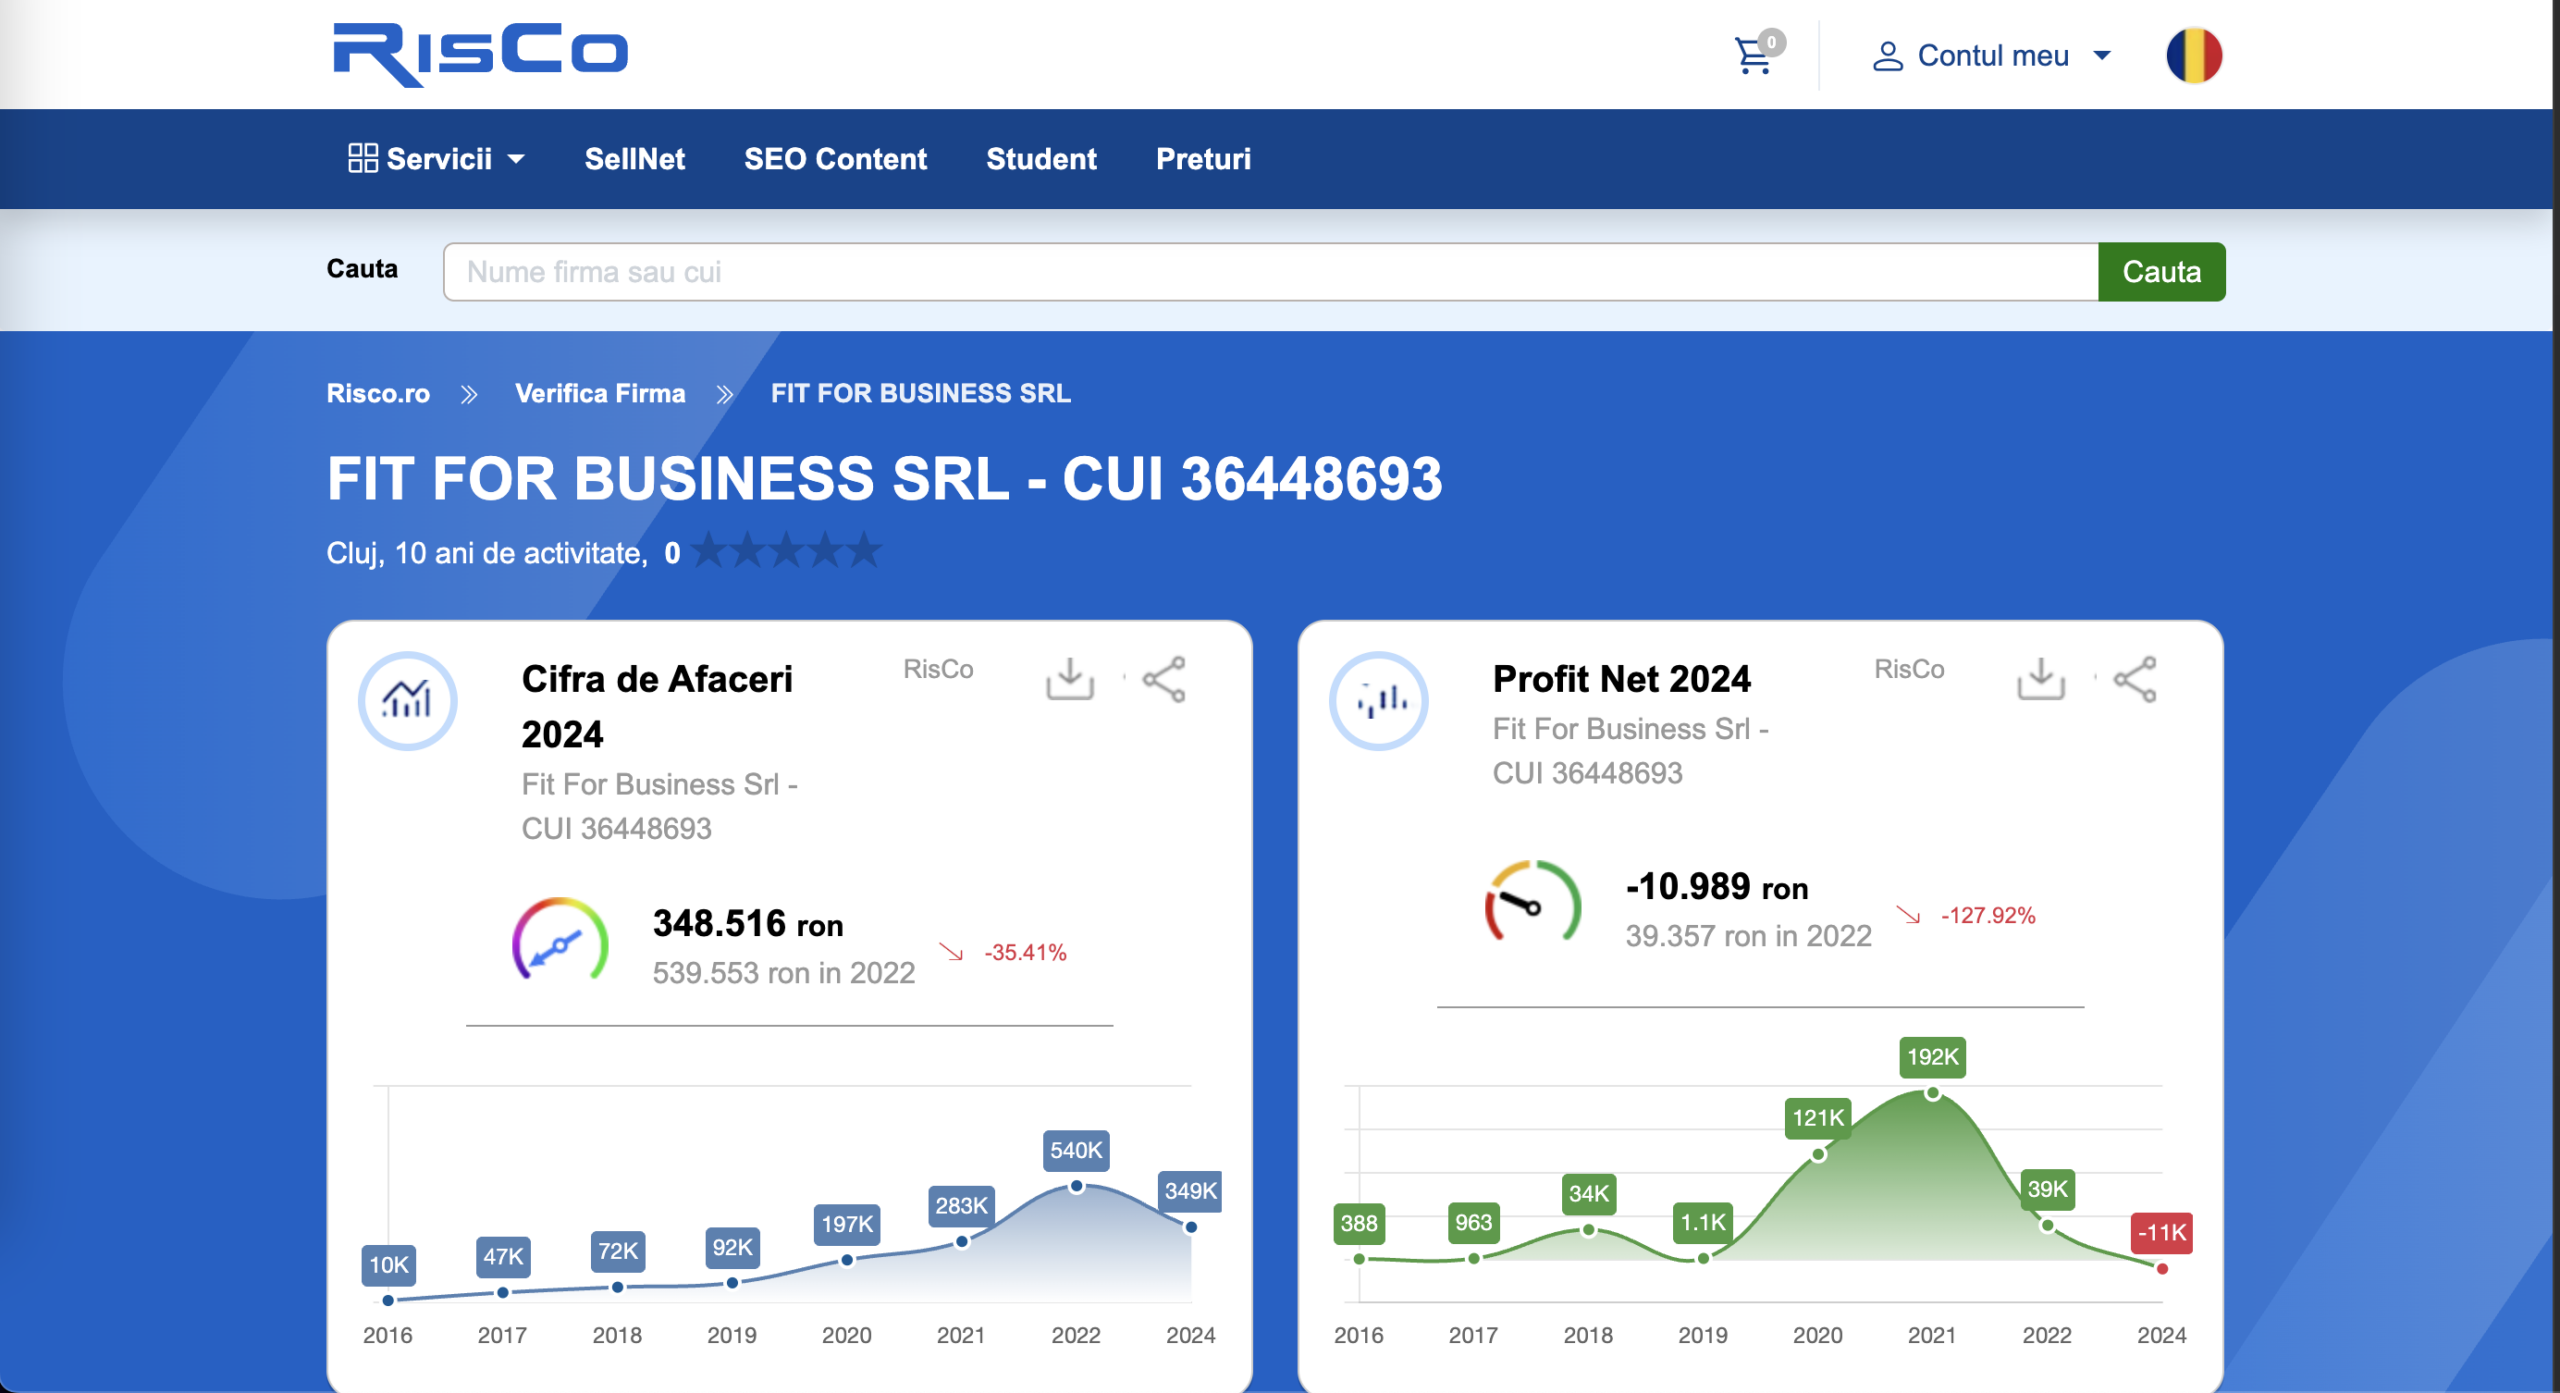Focus the company name search field
Viewport: 2560px width, 1393px height.
tap(1270, 272)
